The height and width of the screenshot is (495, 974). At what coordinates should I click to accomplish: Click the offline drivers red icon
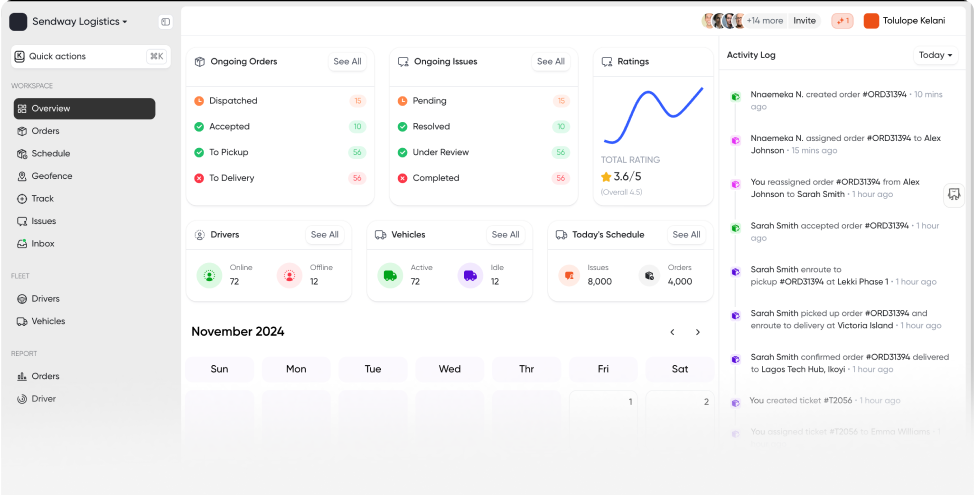(x=289, y=275)
